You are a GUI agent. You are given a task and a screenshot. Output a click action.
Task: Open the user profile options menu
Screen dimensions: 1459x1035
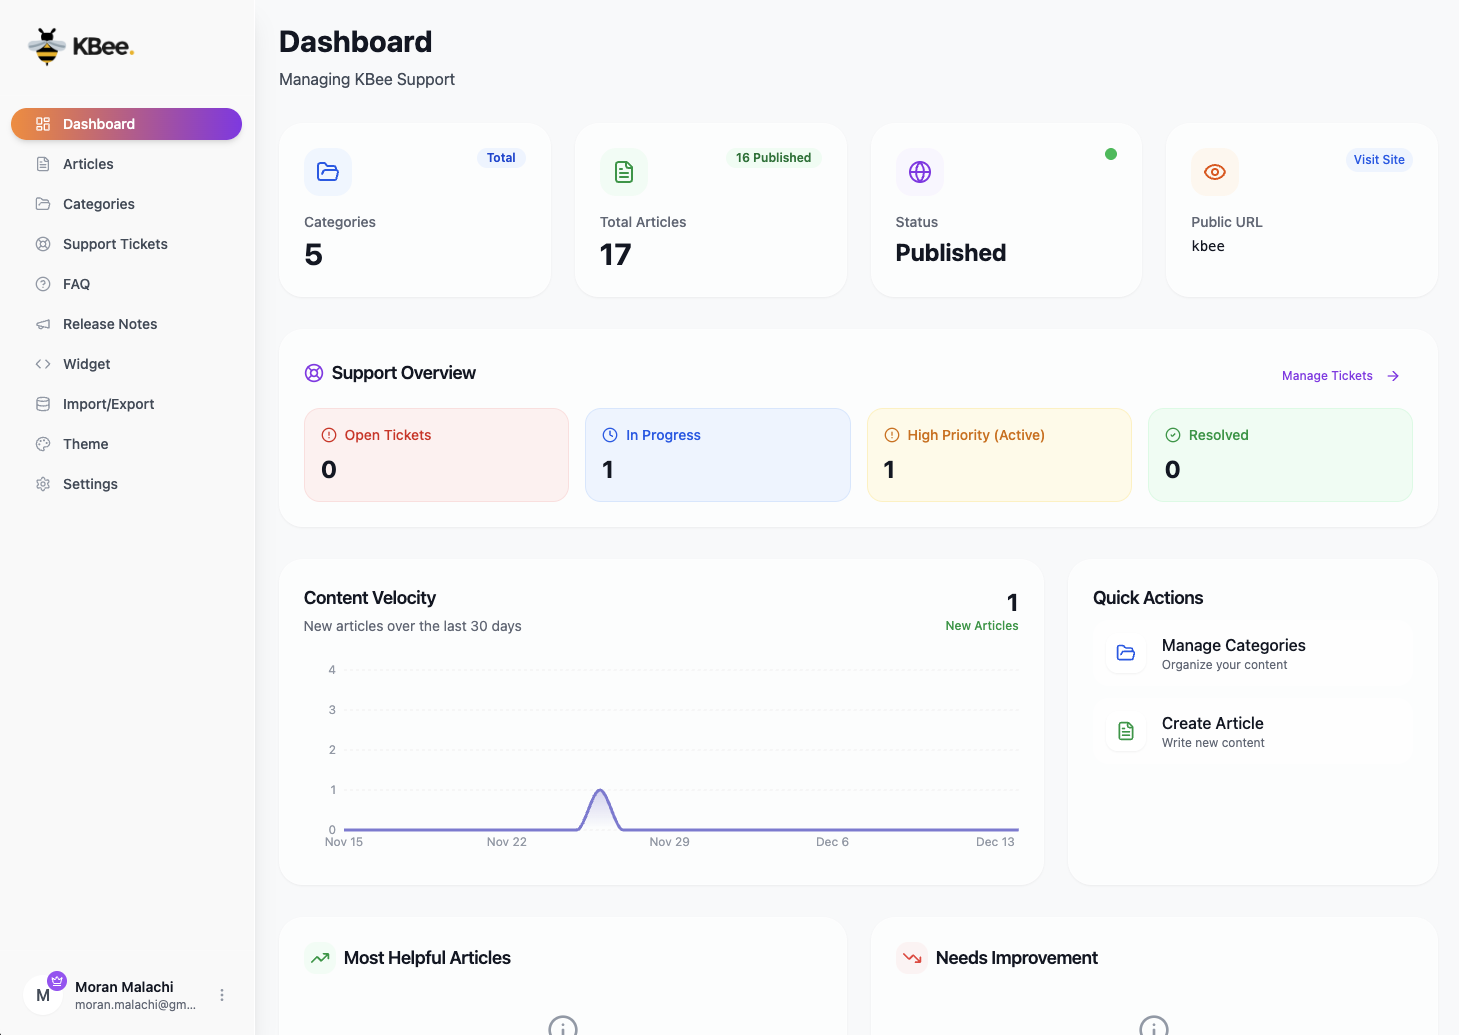pos(221,995)
